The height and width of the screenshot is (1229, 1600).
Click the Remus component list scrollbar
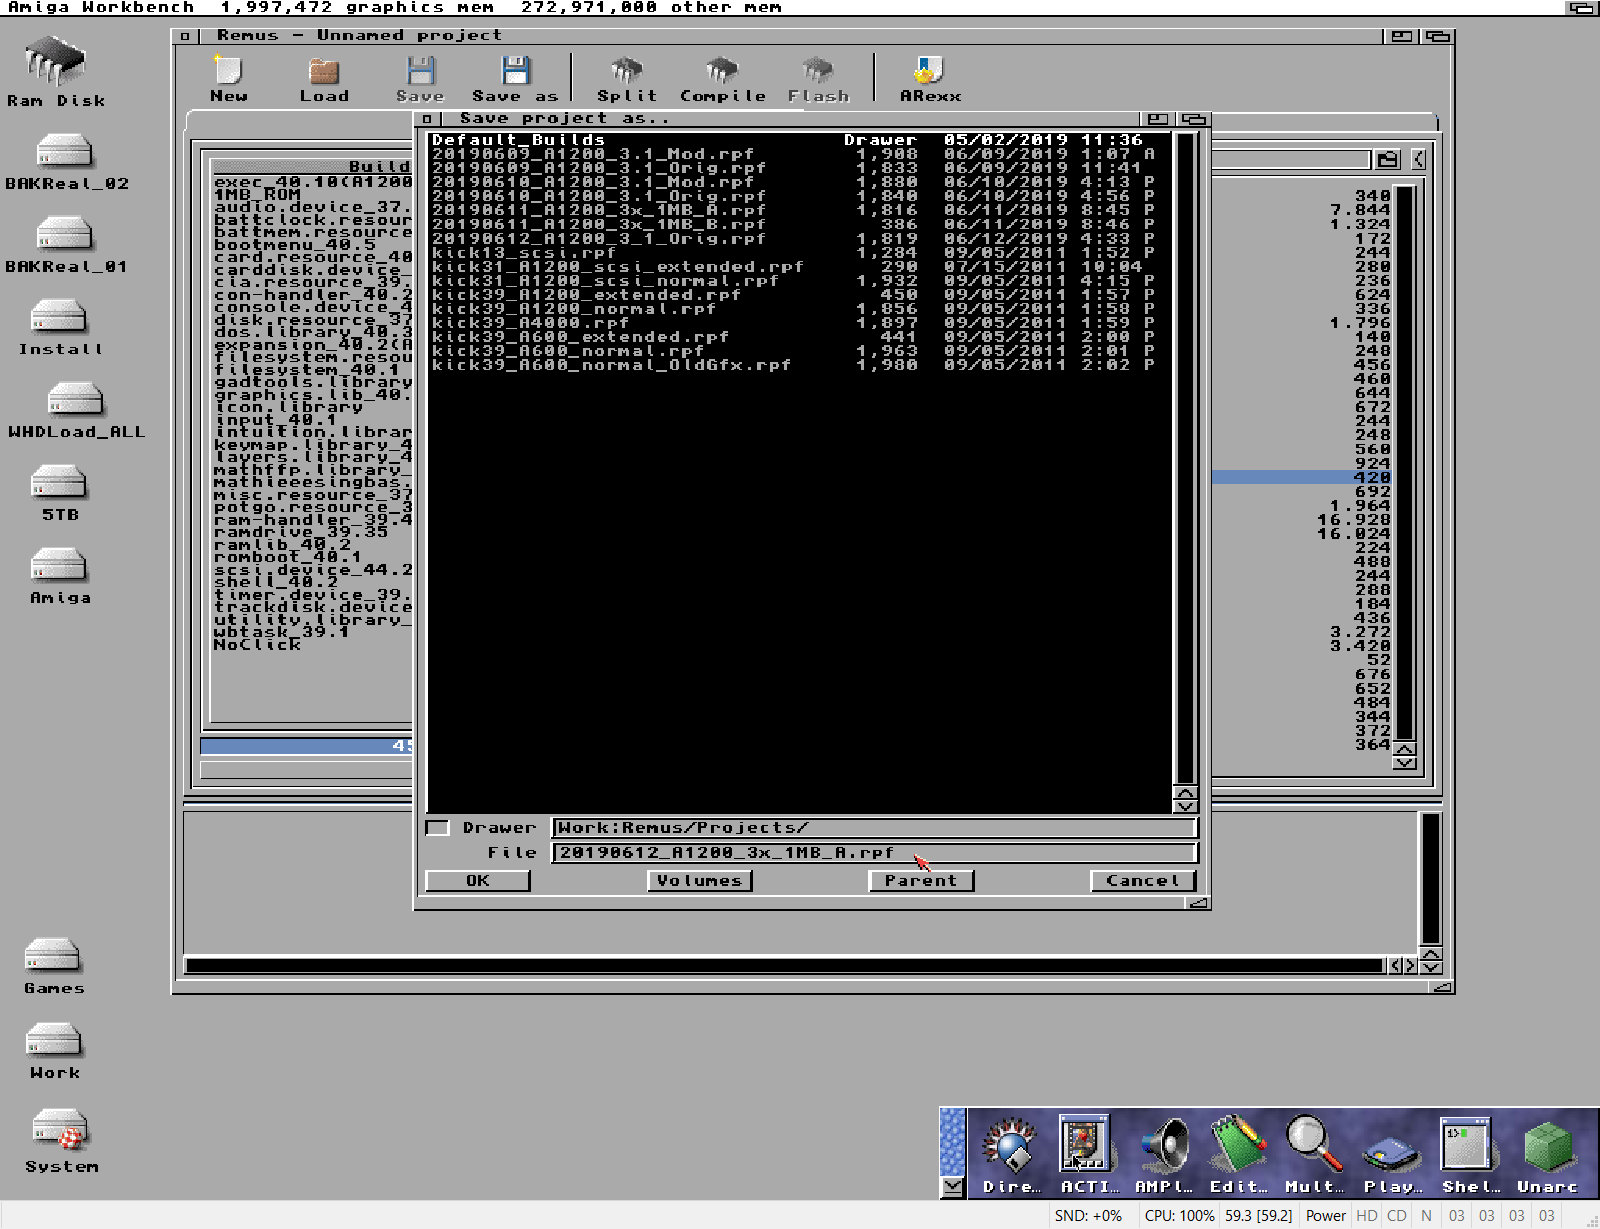point(1405,463)
